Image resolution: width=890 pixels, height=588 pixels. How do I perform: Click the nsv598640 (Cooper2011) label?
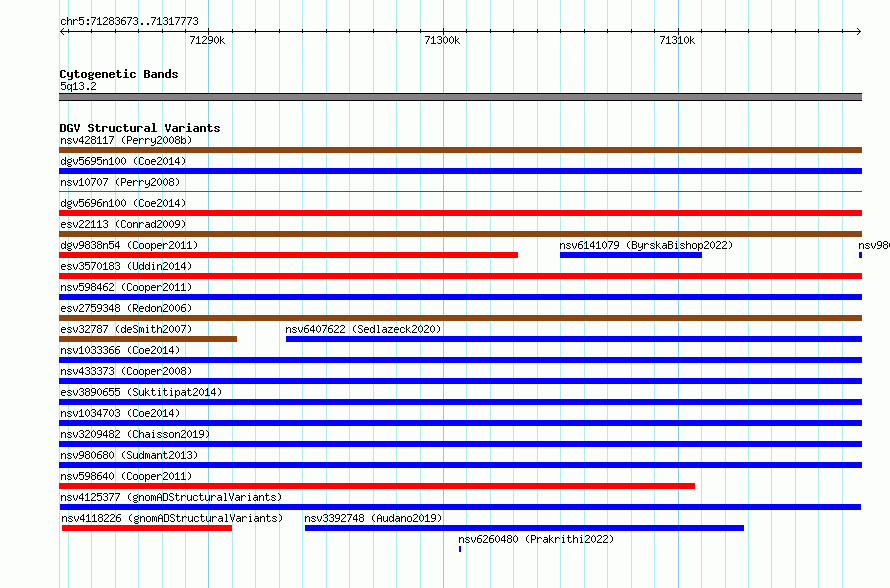coord(126,476)
